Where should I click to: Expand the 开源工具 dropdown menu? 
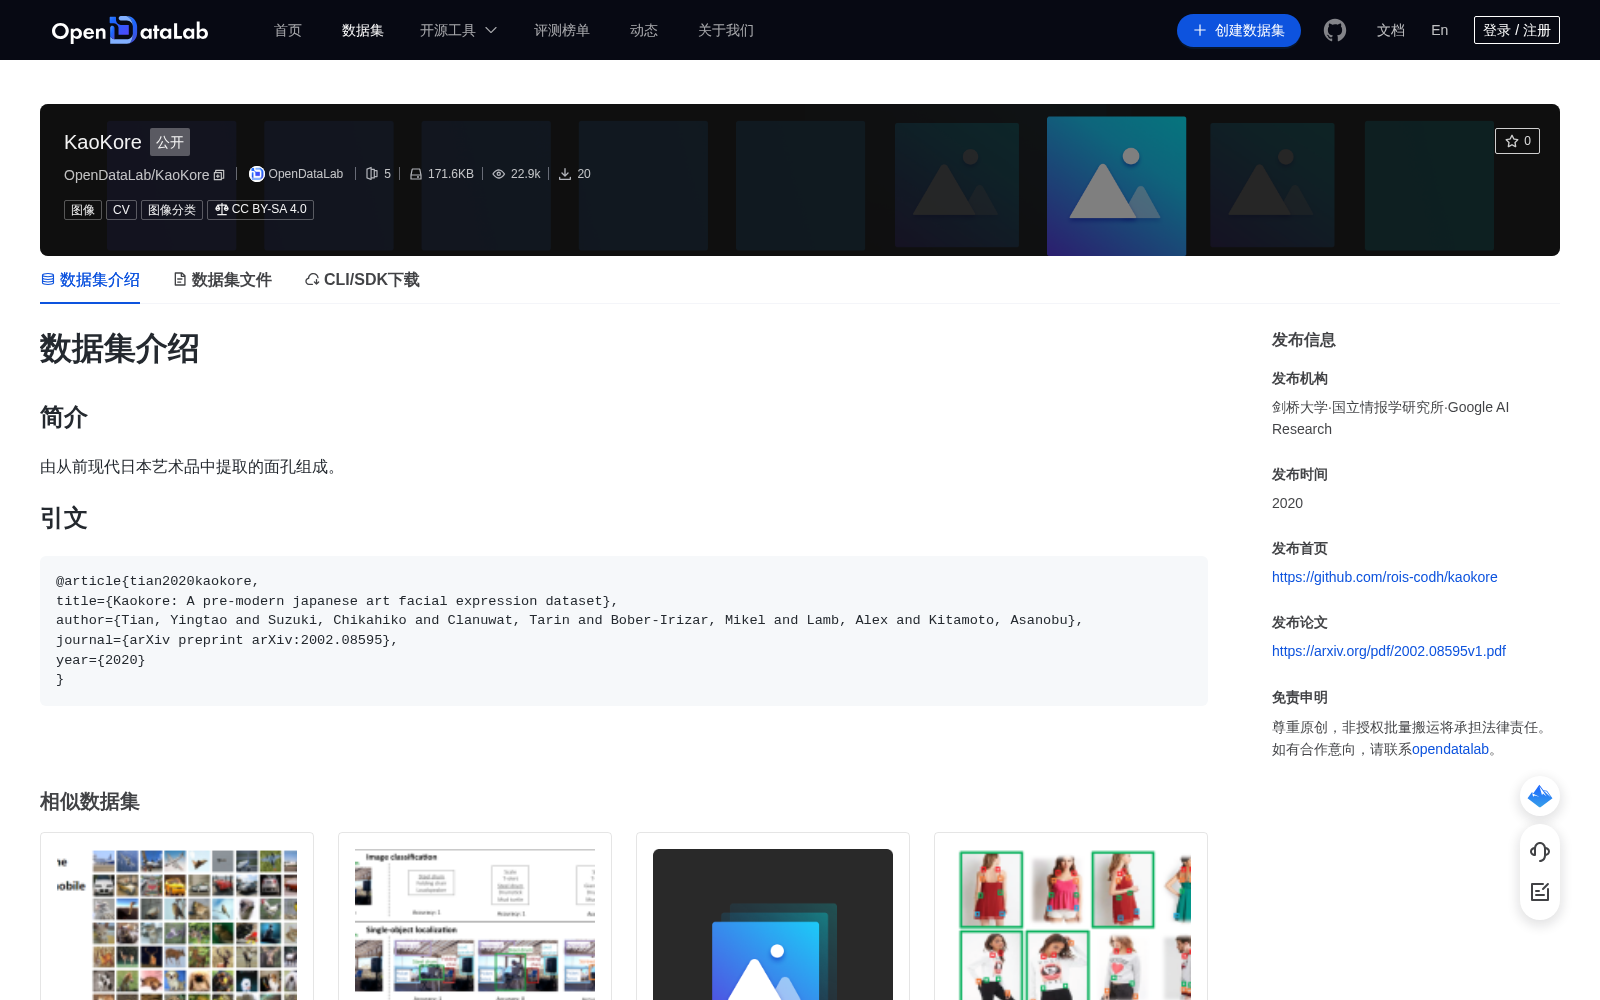point(459,30)
